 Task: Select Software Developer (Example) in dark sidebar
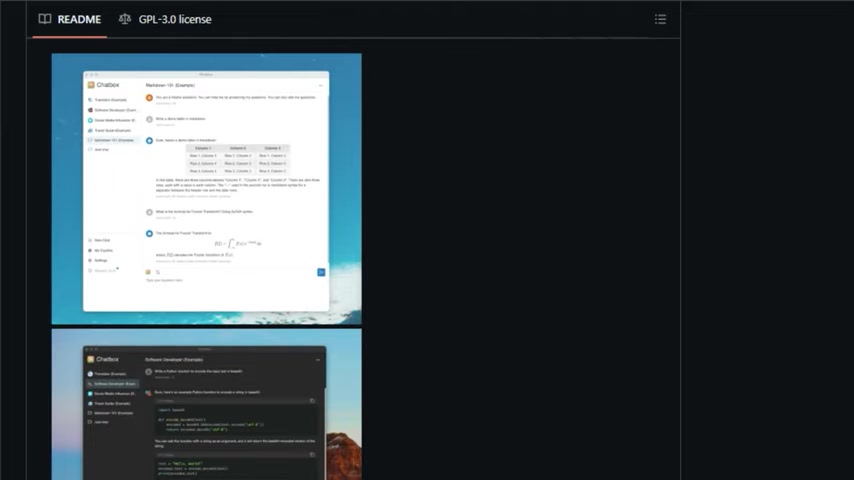[112, 384]
